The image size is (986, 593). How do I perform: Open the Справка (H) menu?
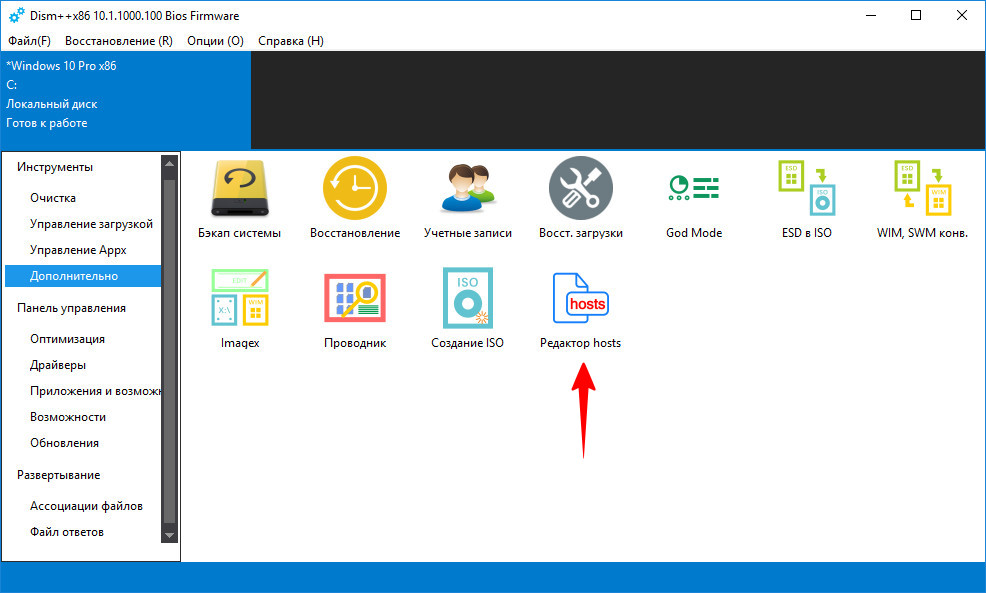291,41
